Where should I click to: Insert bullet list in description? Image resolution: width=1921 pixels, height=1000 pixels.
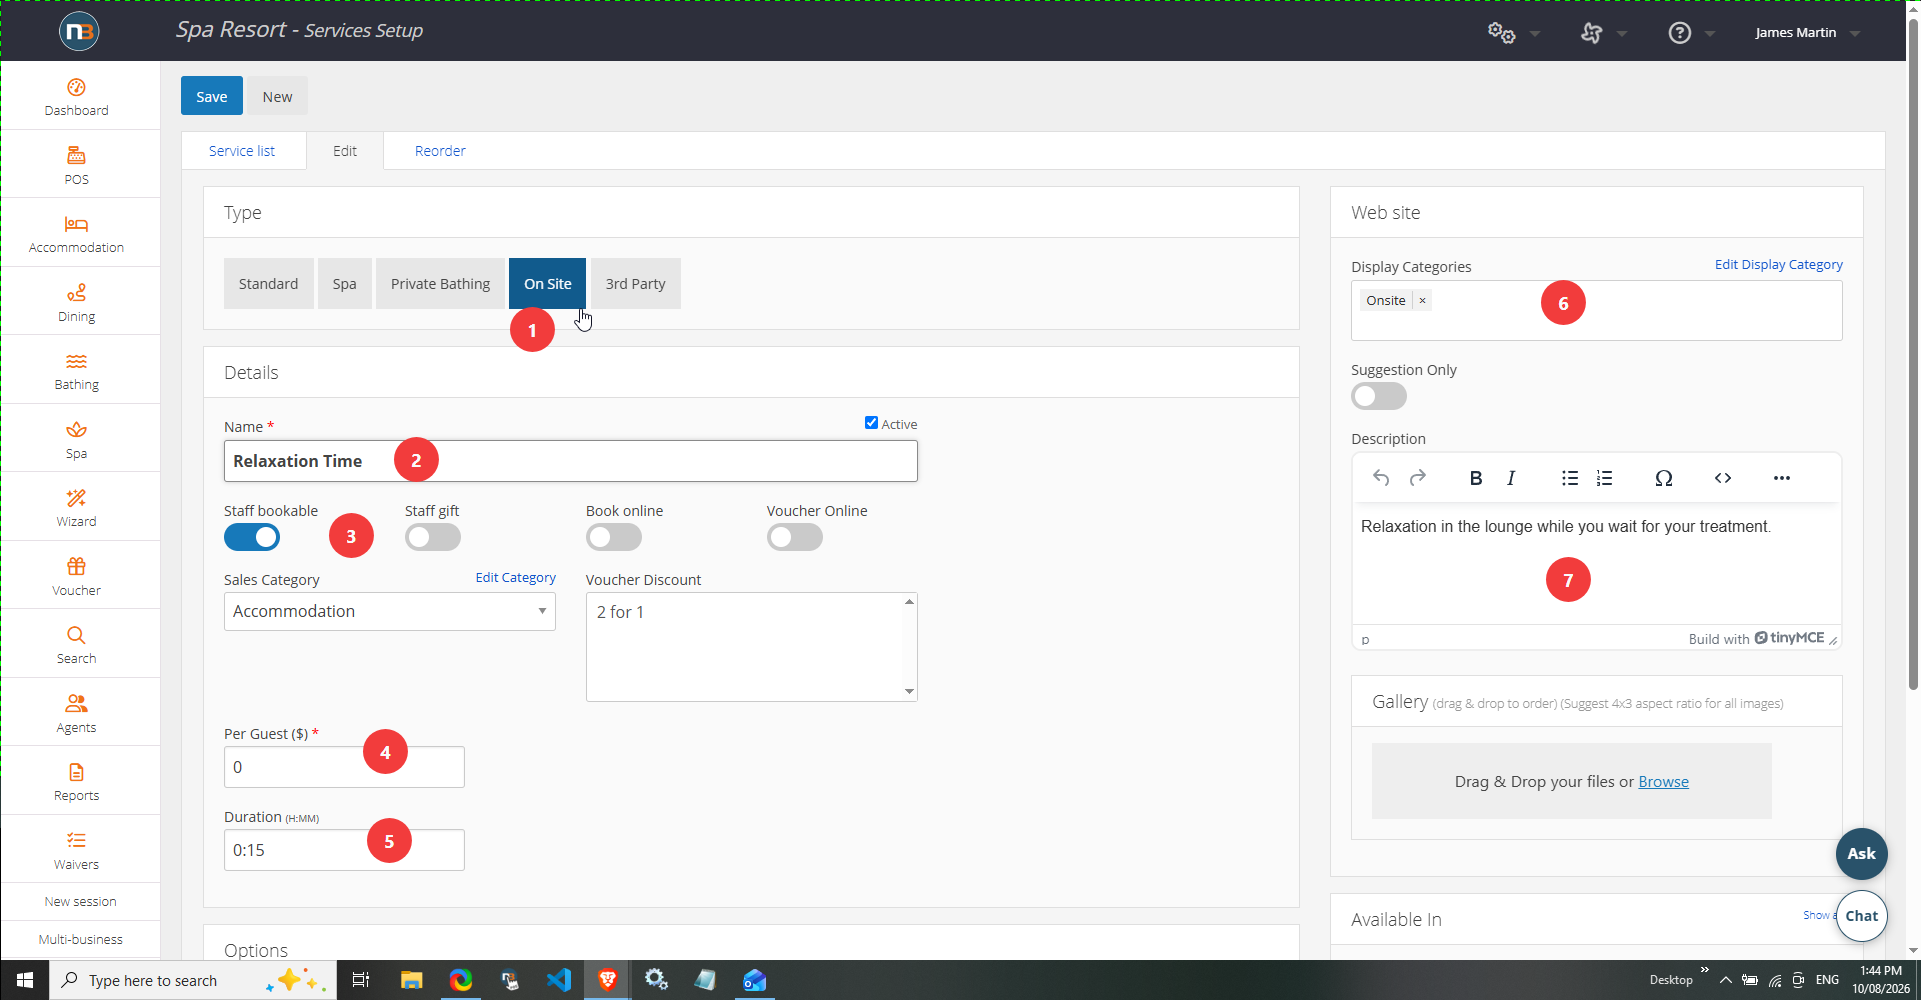[x=1570, y=478]
